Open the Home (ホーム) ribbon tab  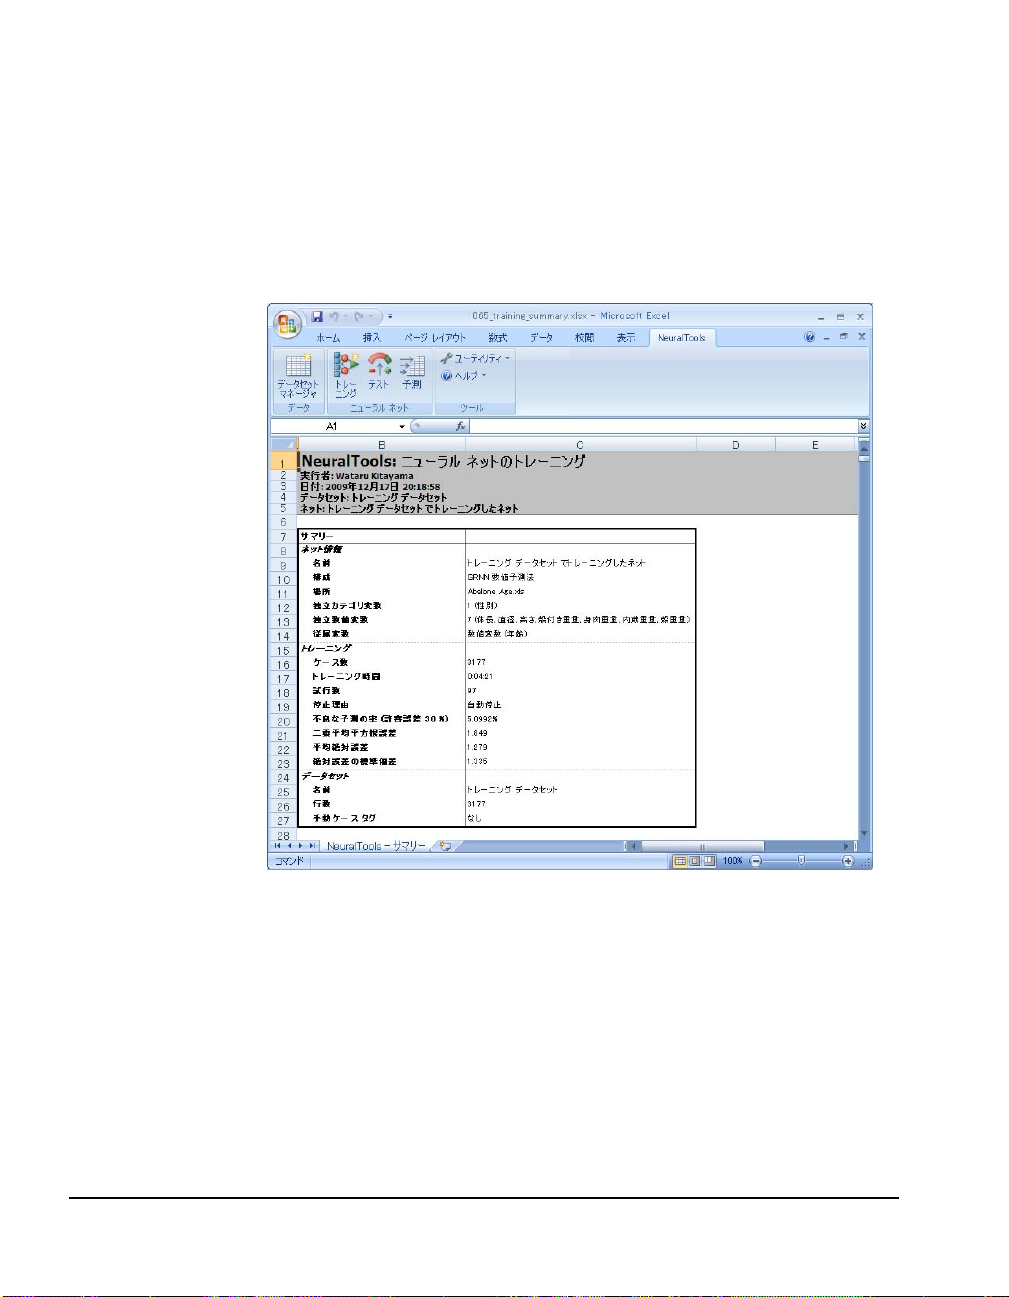(x=328, y=338)
